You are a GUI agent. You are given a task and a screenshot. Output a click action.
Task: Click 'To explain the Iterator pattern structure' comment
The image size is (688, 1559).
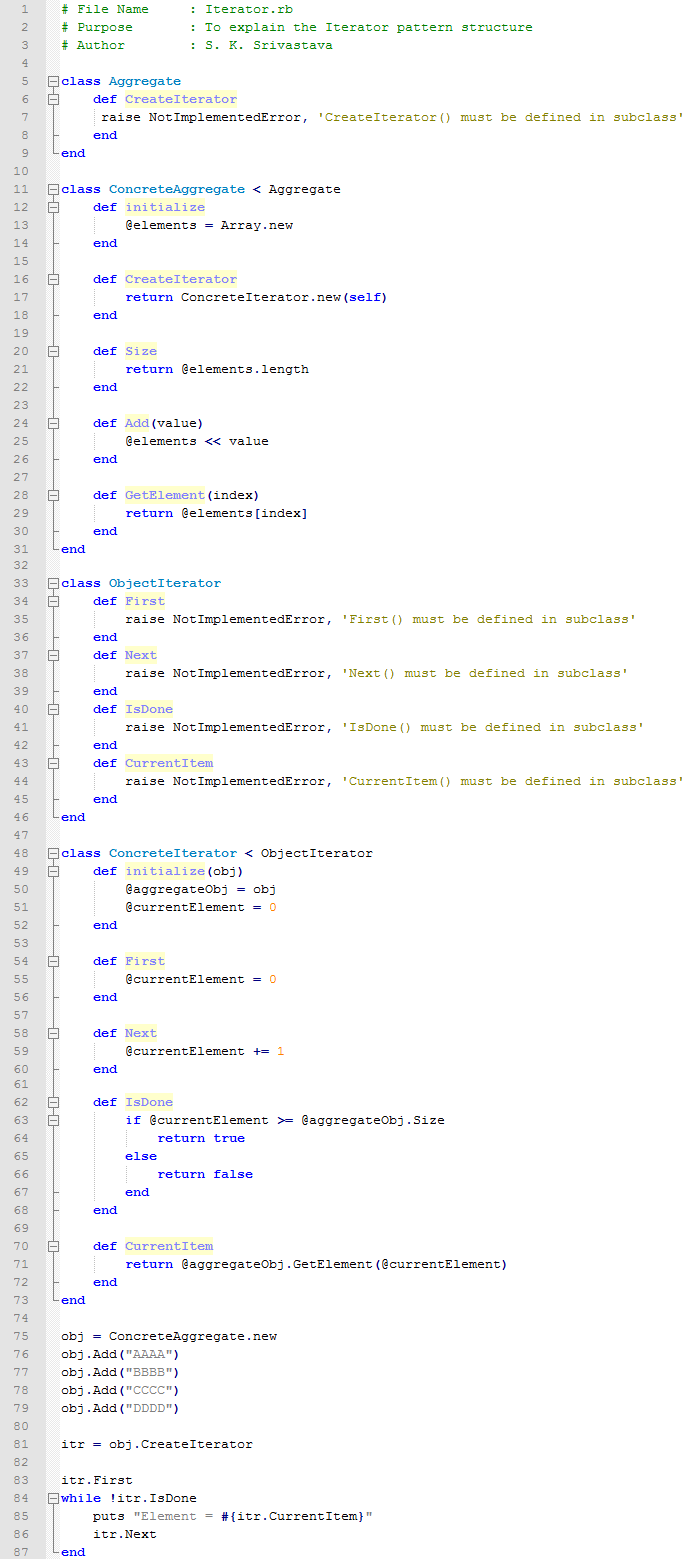click(369, 27)
